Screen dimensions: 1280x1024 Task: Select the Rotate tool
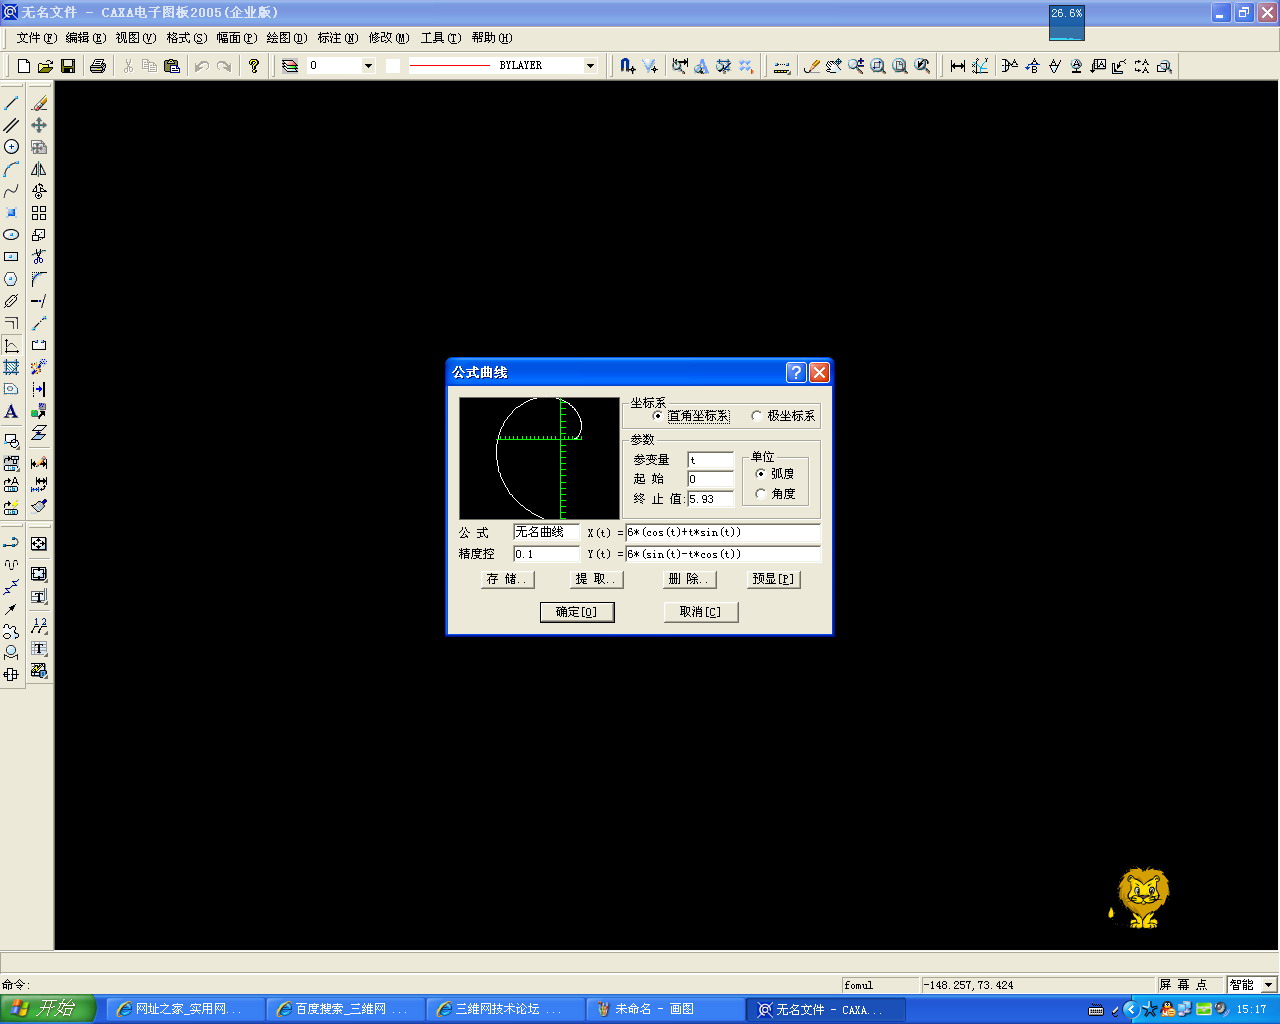click(x=39, y=191)
